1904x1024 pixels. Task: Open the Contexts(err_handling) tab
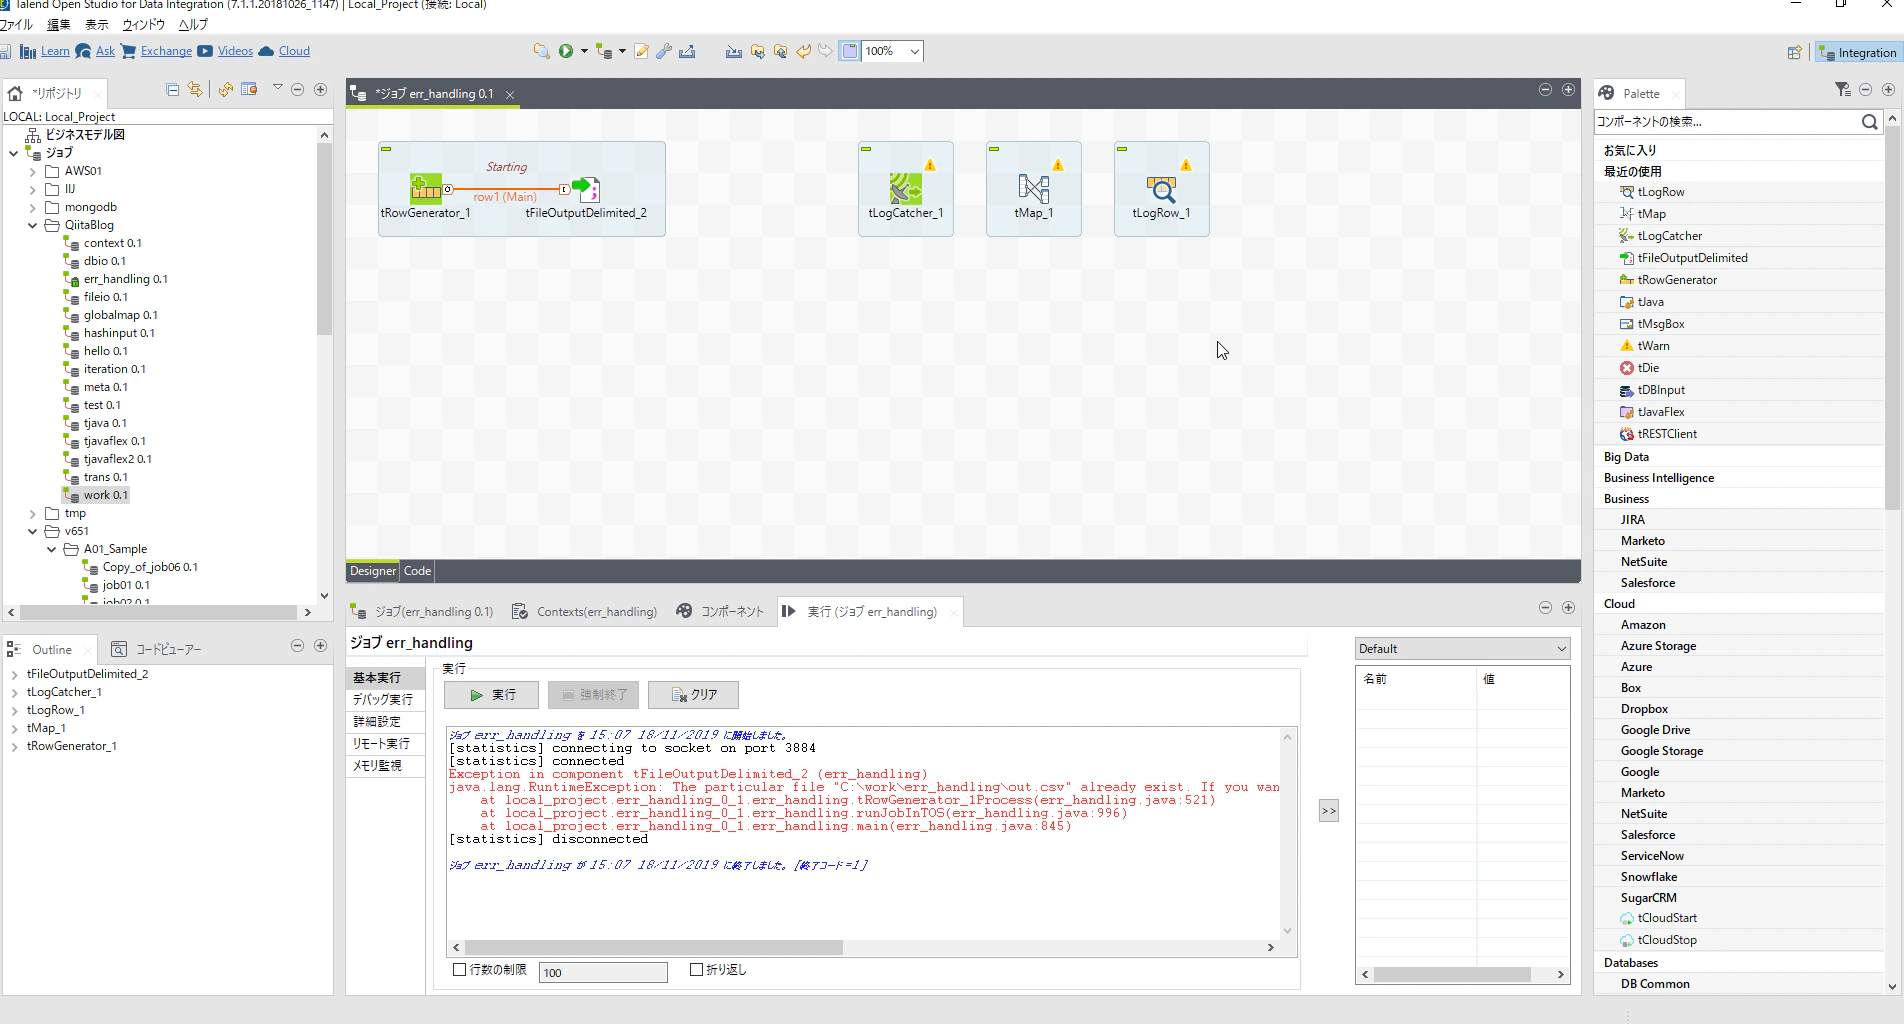(x=585, y=611)
